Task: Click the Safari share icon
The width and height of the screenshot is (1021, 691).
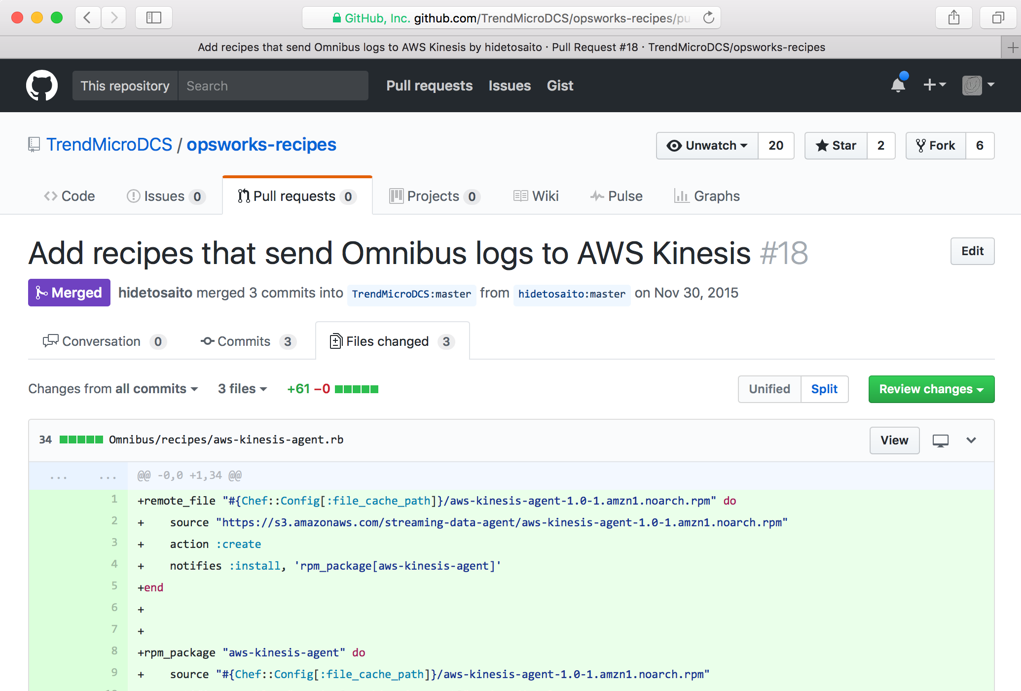Action: (x=953, y=18)
